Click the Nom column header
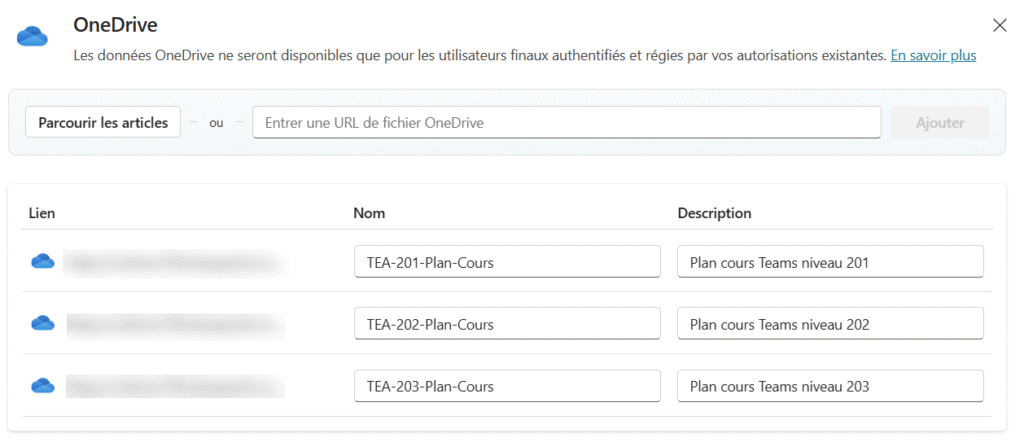 click(369, 213)
